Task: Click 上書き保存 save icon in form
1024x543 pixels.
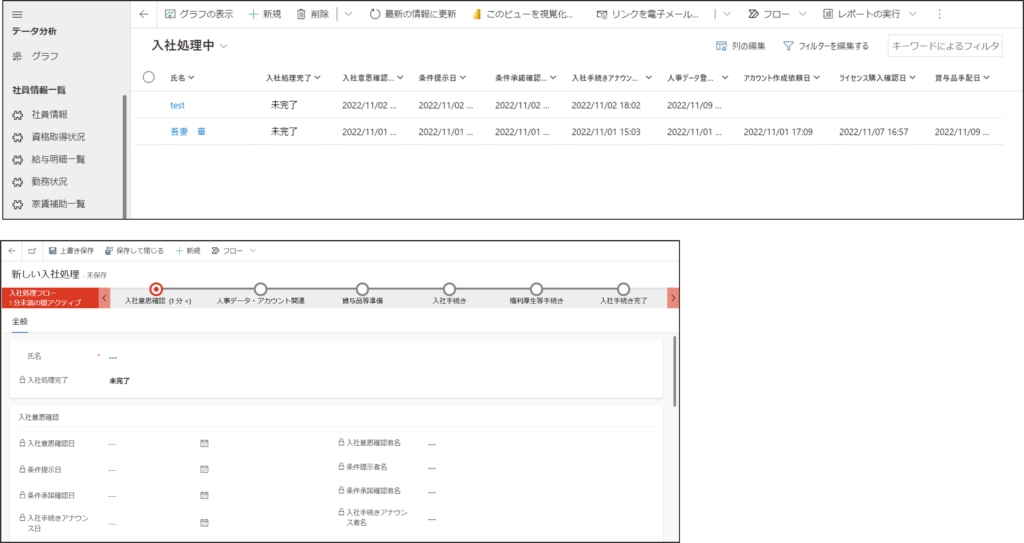Action: click(52, 251)
